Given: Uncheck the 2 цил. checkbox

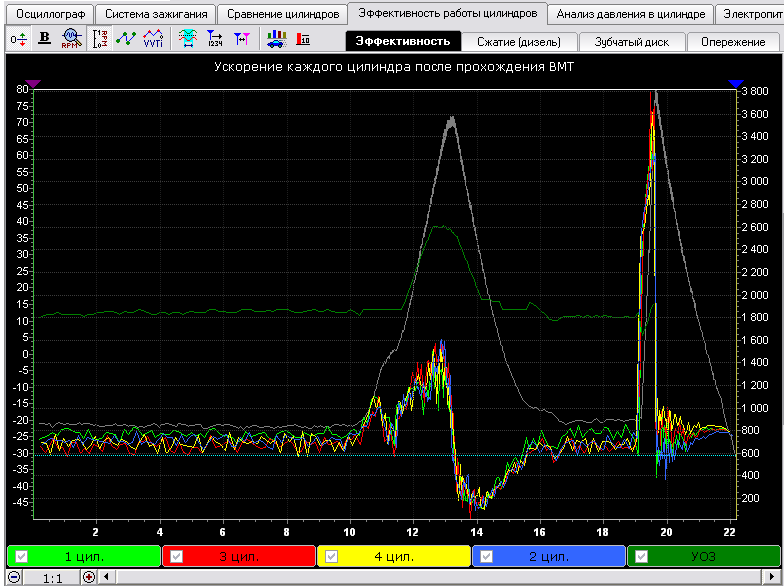Looking at the screenshot, I should point(486,556).
